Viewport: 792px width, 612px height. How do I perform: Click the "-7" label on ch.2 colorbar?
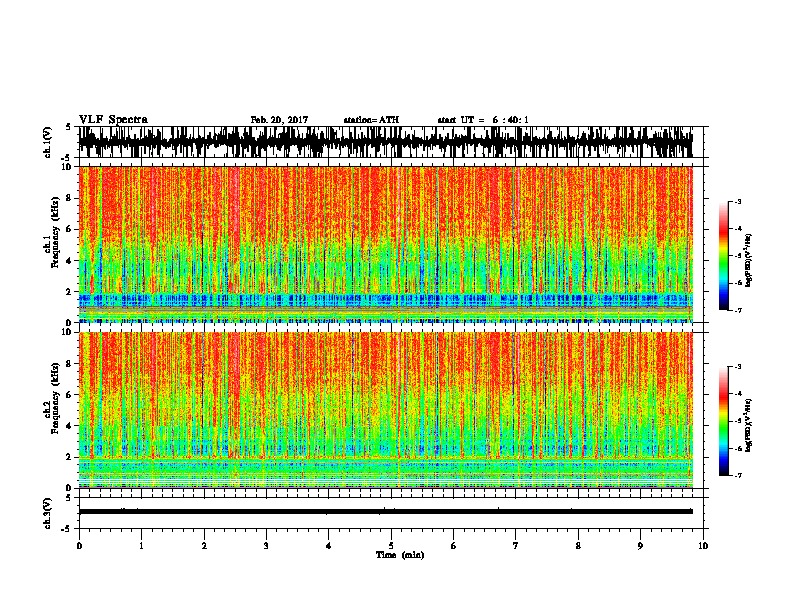tap(737, 475)
